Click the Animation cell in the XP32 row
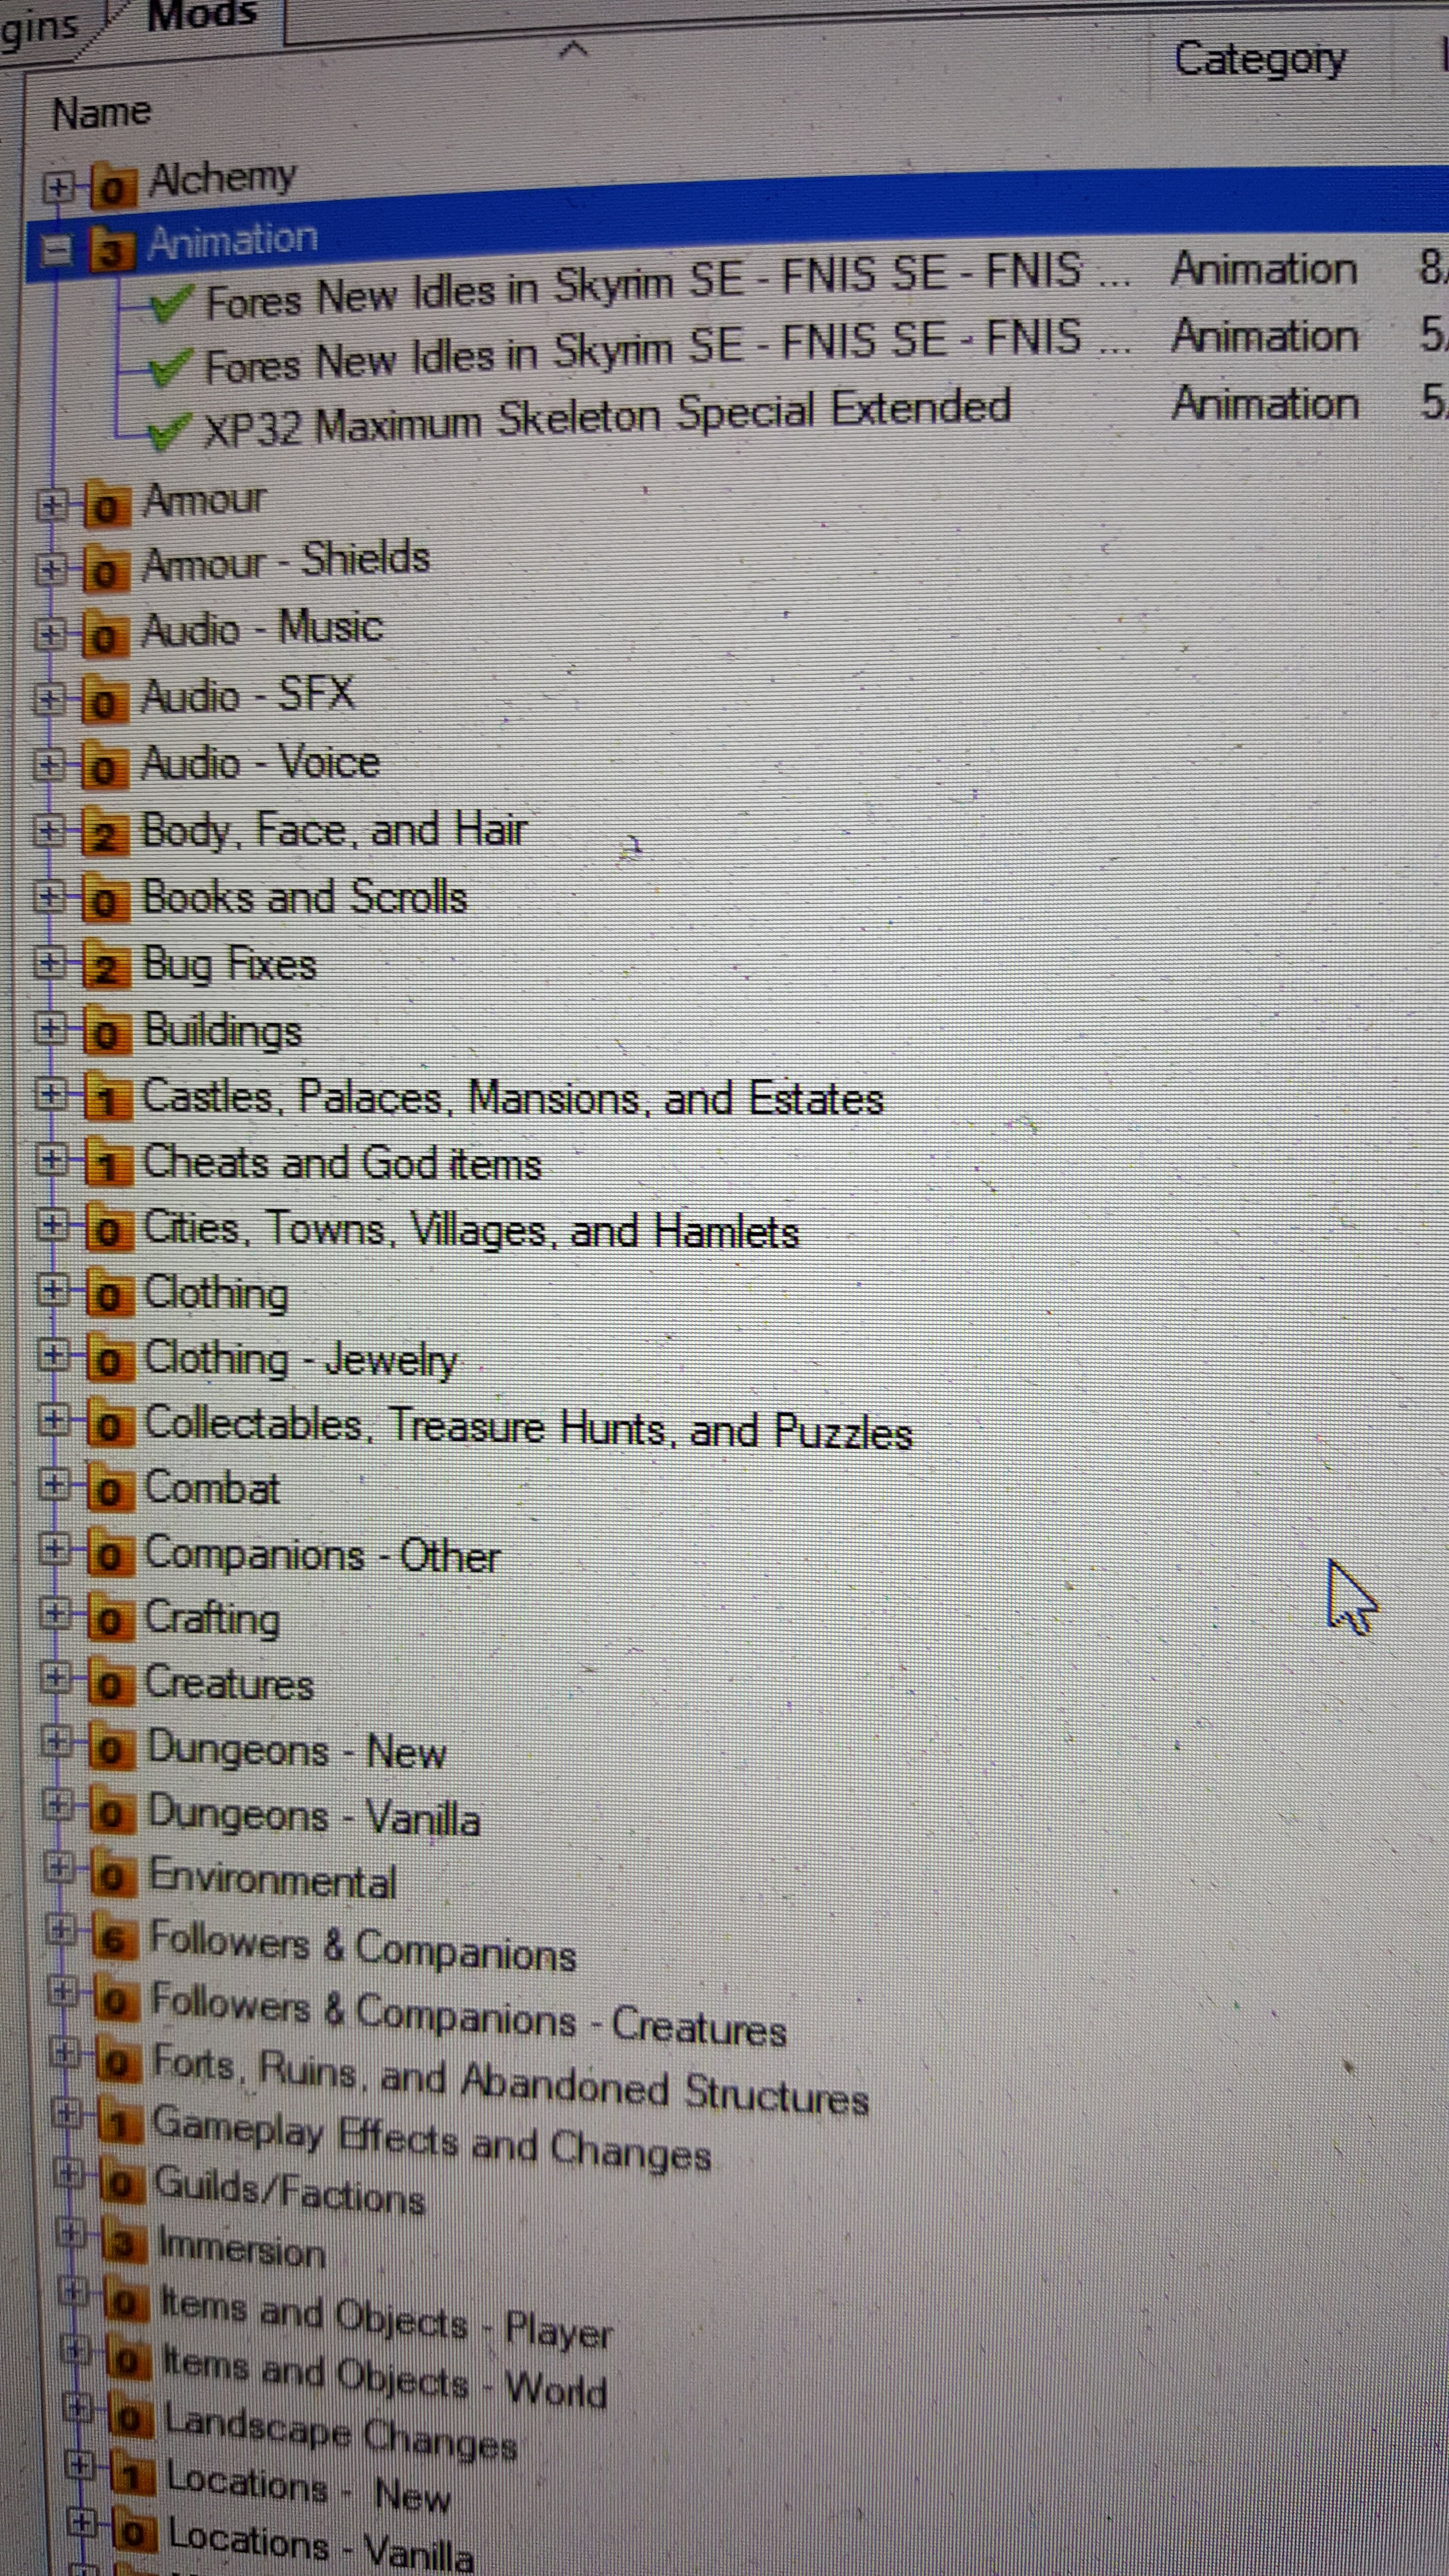Viewport: 1449px width, 2576px height. (1265, 404)
